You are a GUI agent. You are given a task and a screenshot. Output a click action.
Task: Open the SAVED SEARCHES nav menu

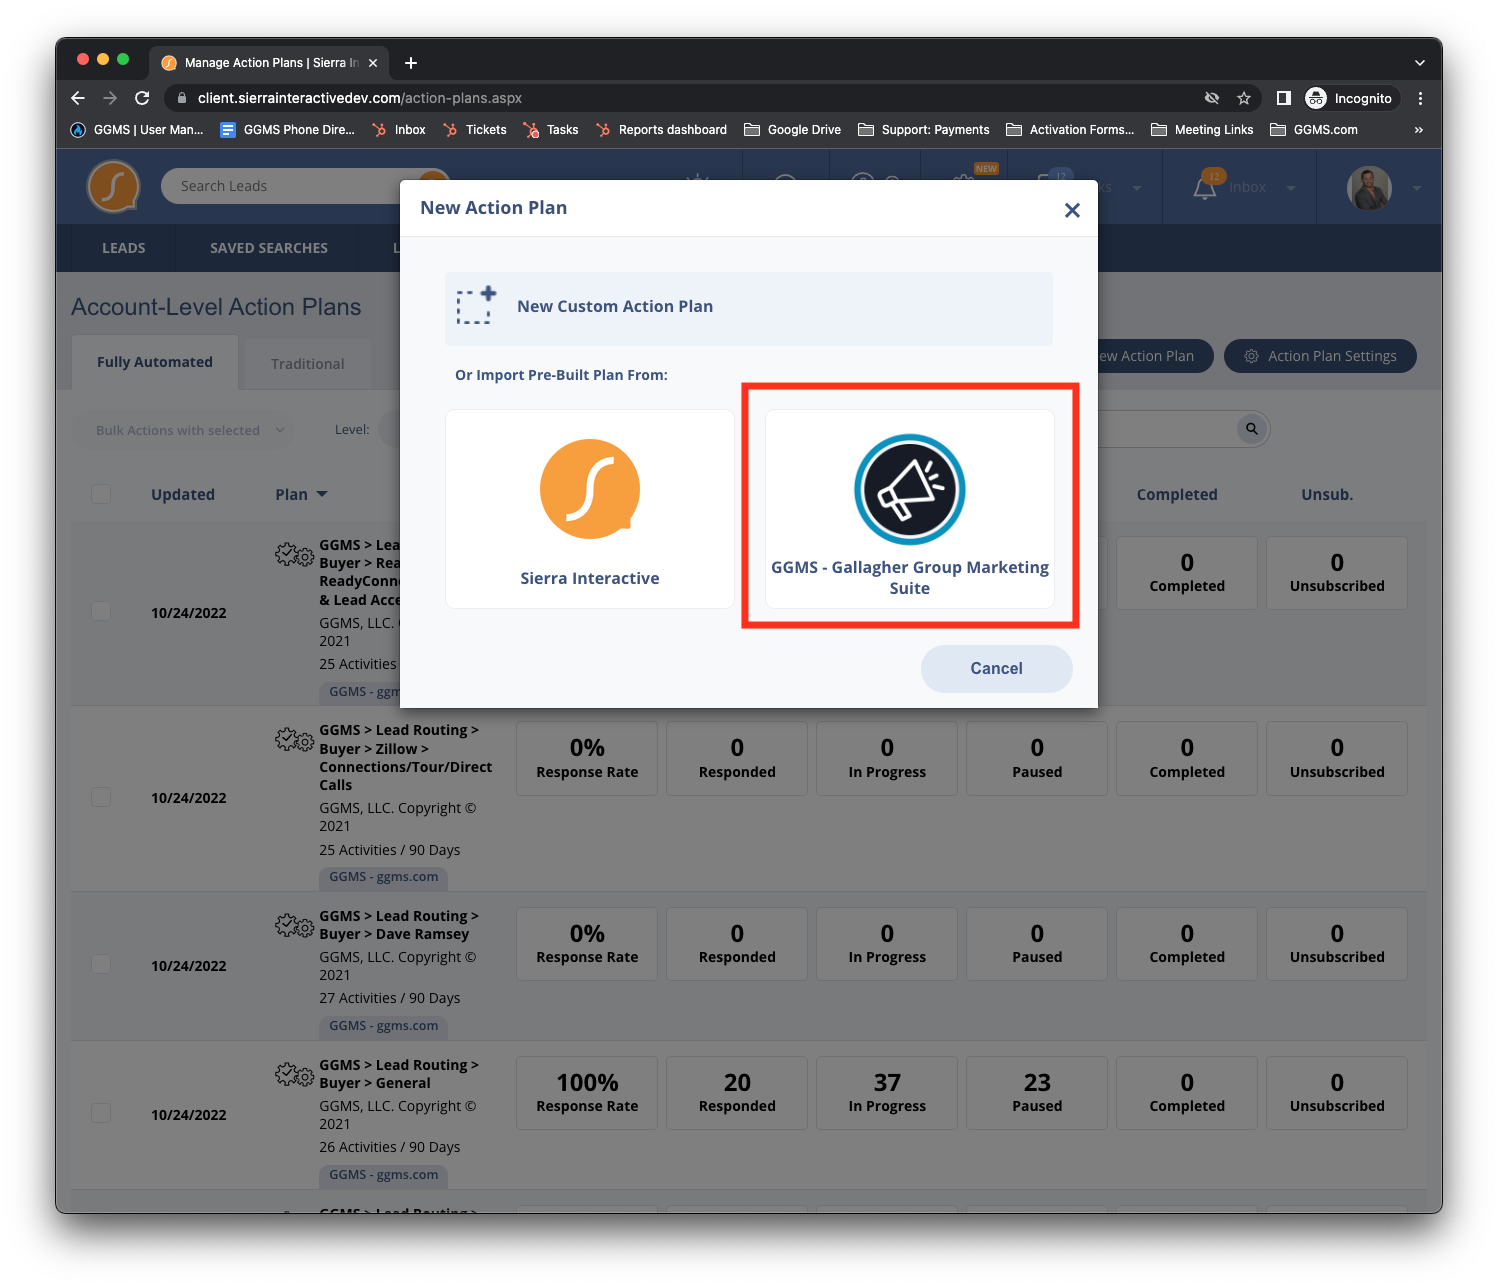coord(269,248)
